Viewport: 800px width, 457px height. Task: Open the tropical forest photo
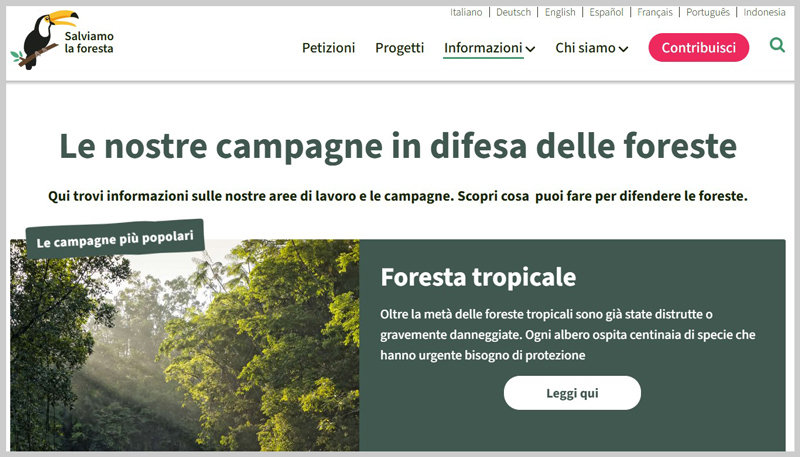tap(185, 345)
